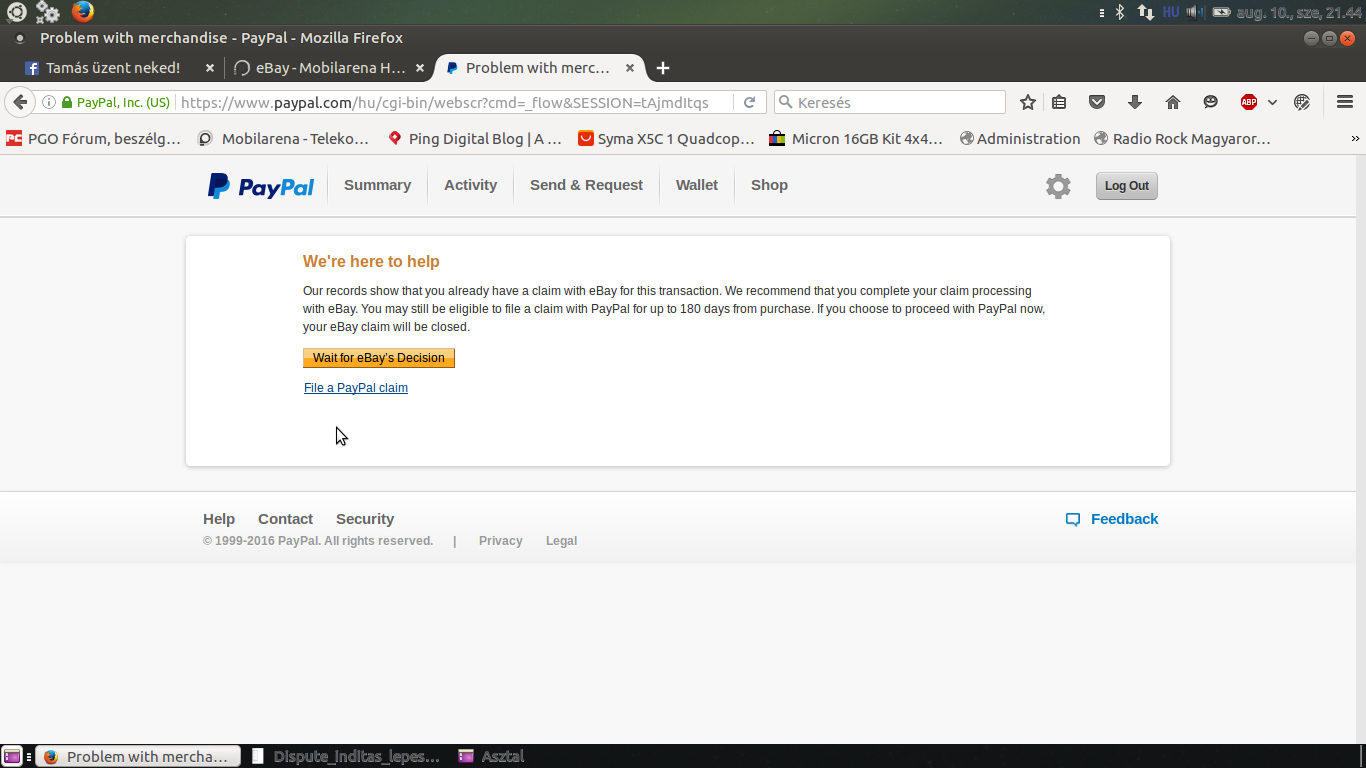Open the smiley chat toolbar icon
Image resolution: width=1366 pixels, height=768 pixels.
point(1211,102)
